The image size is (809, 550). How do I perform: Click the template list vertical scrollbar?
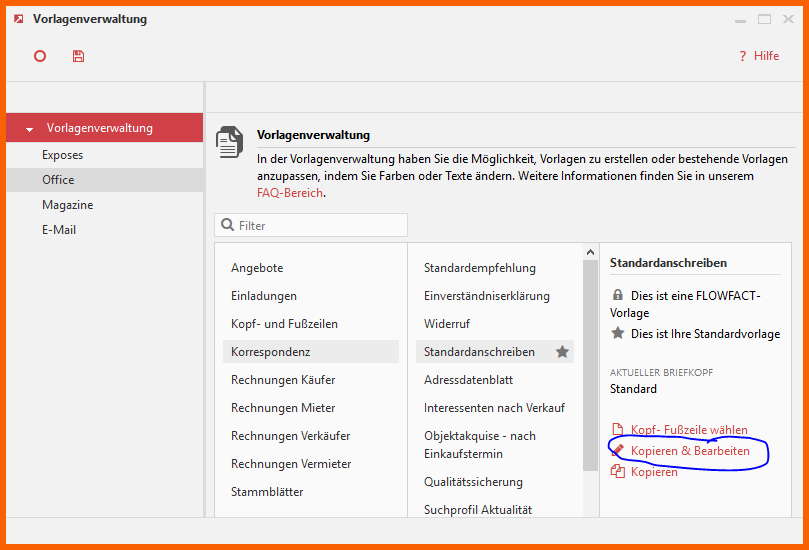(590, 380)
